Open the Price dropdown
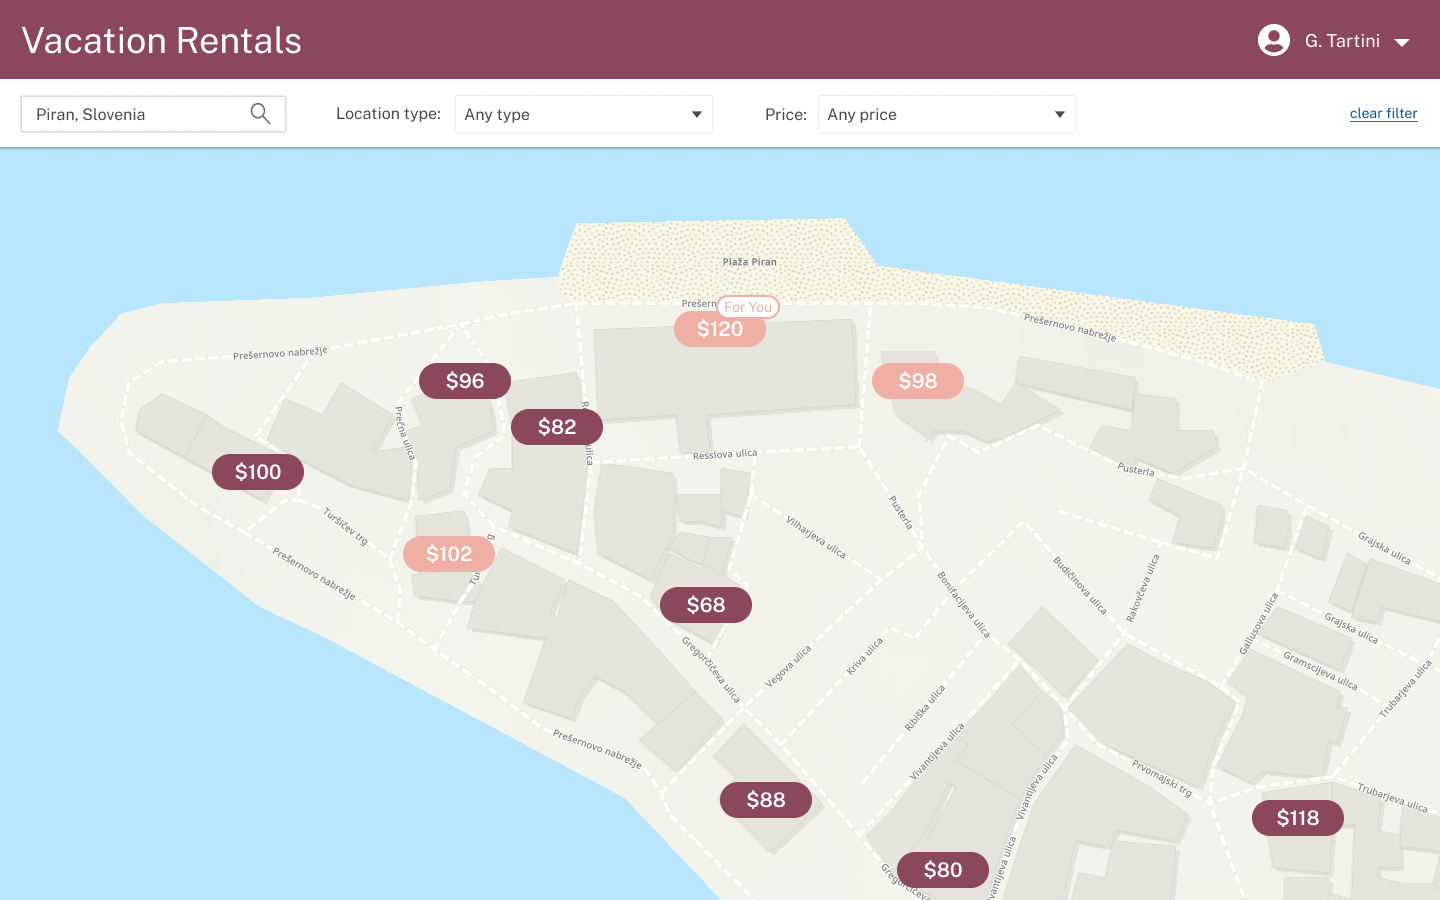1440x900 pixels. [x=947, y=114]
